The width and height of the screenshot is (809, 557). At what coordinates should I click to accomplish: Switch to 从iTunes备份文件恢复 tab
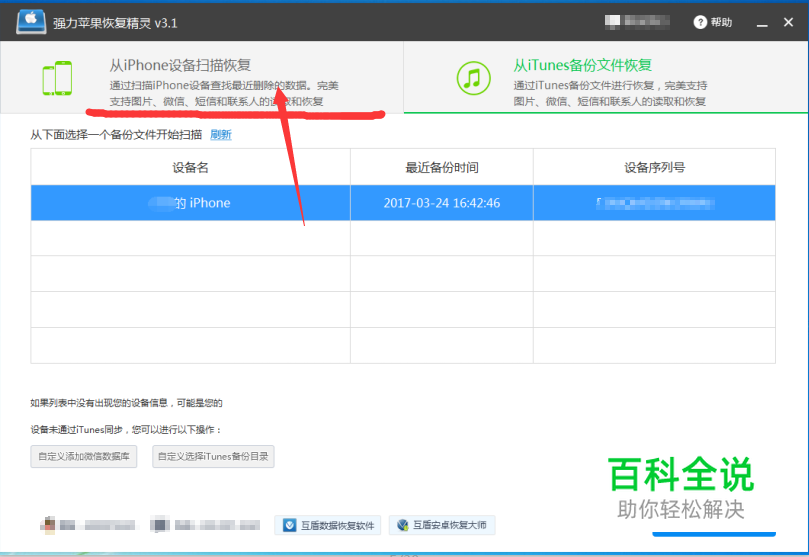606,77
